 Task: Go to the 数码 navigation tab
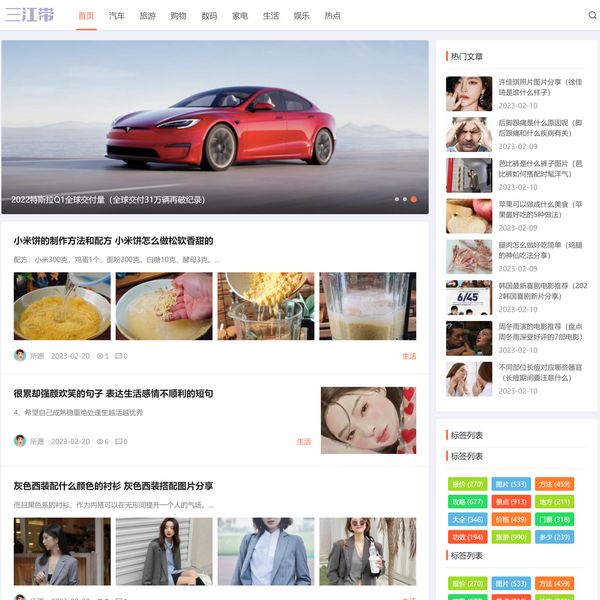pos(209,16)
